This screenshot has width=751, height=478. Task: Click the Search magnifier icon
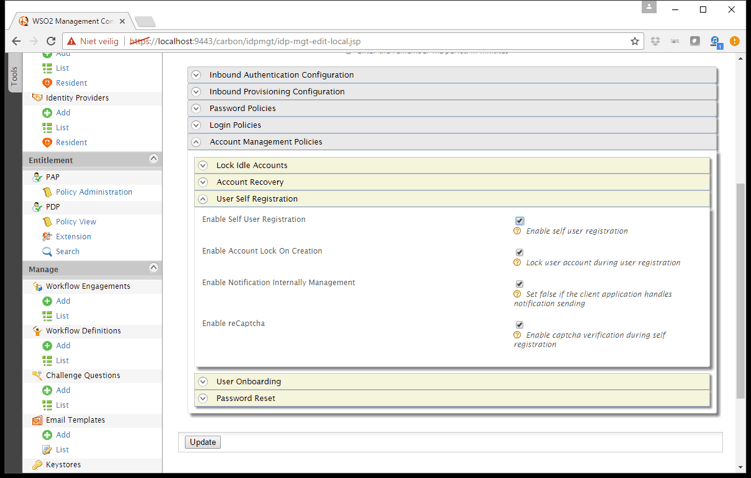point(47,251)
